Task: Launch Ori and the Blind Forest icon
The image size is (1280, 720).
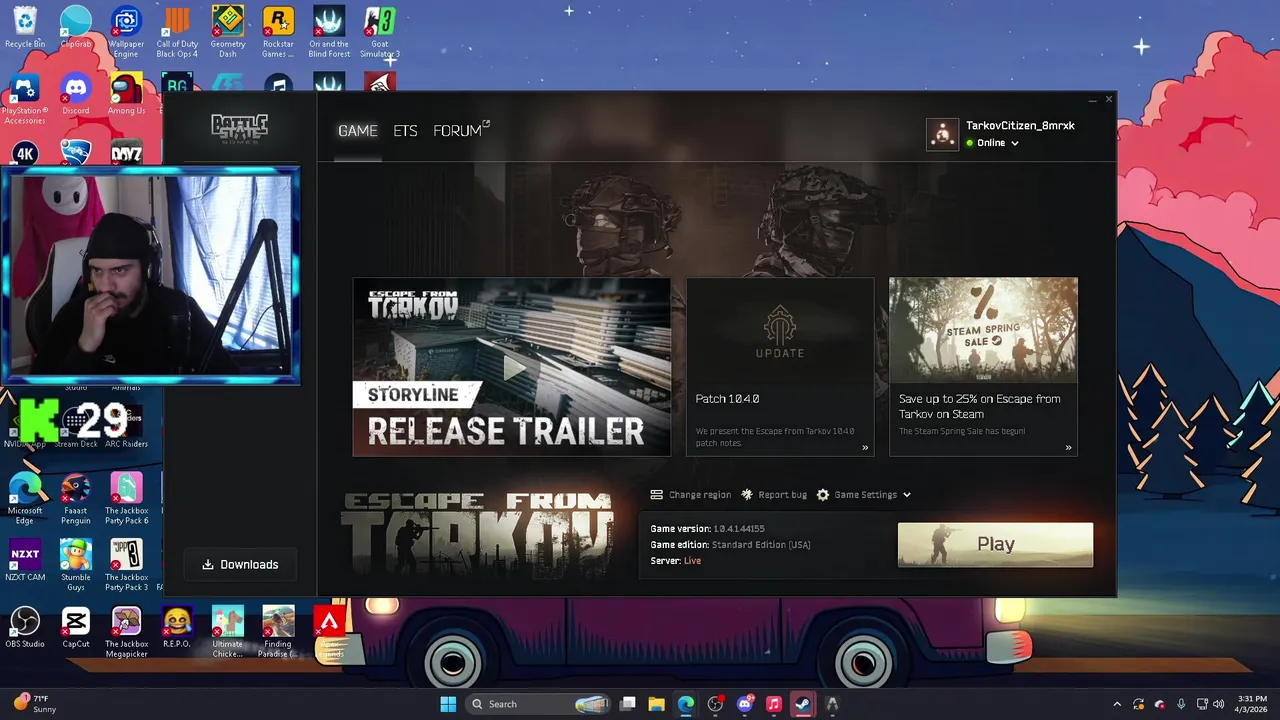Action: point(329,33)
